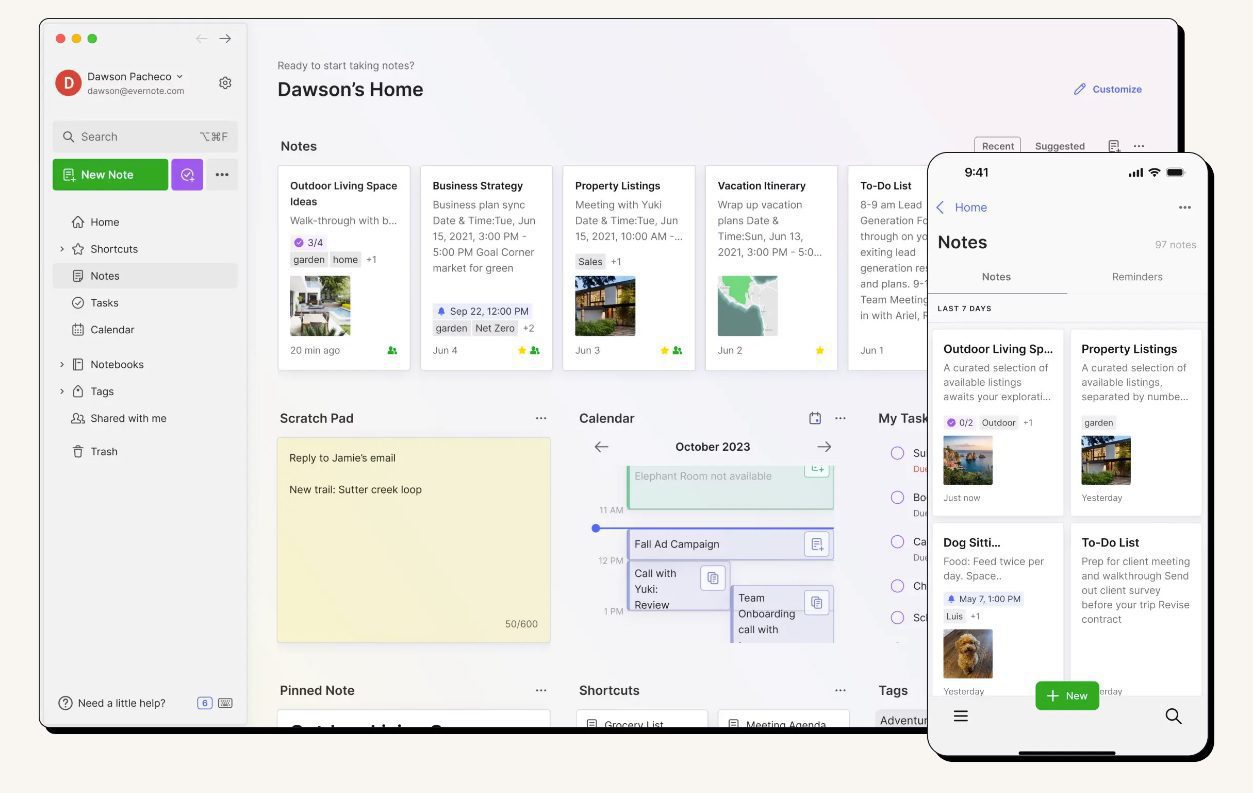Viewport: 1253px width, 793px height.
Task: Click the Customize link
Action: (x=1108, y=89)
